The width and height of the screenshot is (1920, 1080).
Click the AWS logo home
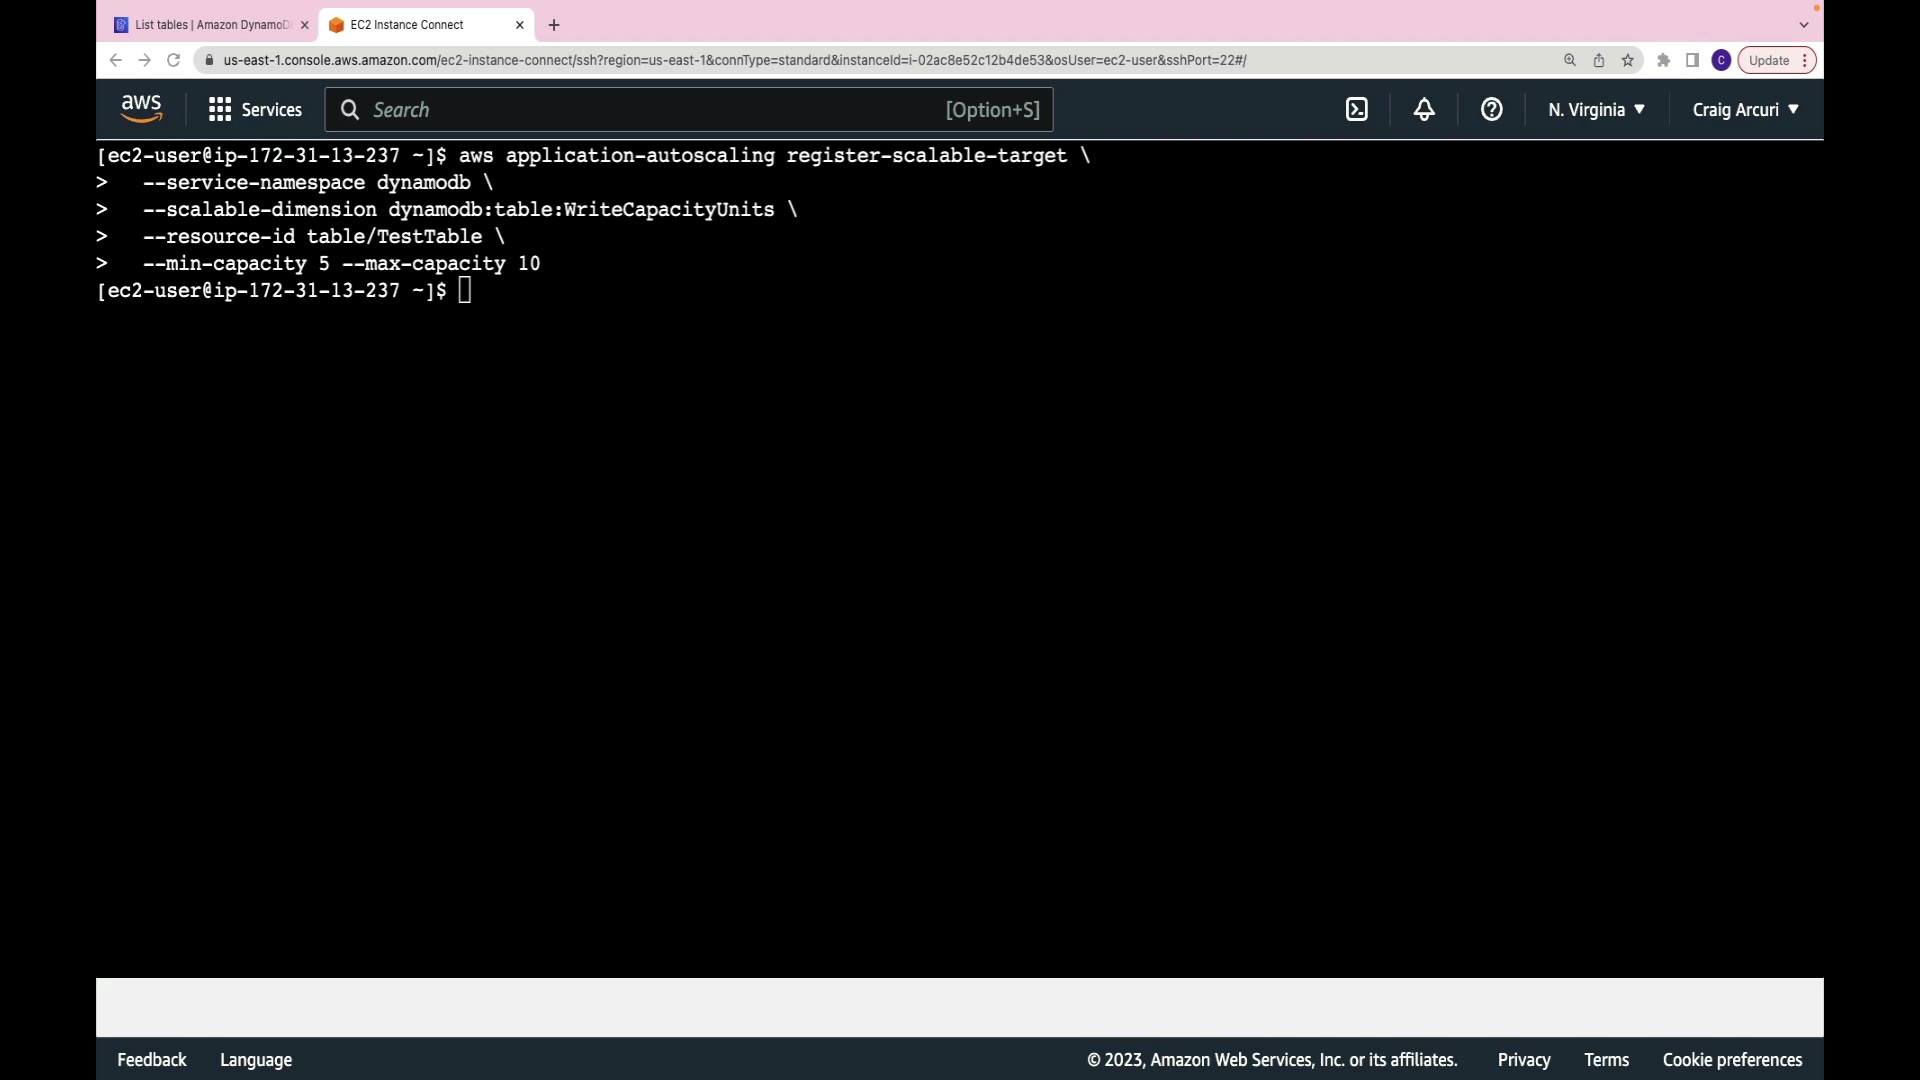pos(141,109)
